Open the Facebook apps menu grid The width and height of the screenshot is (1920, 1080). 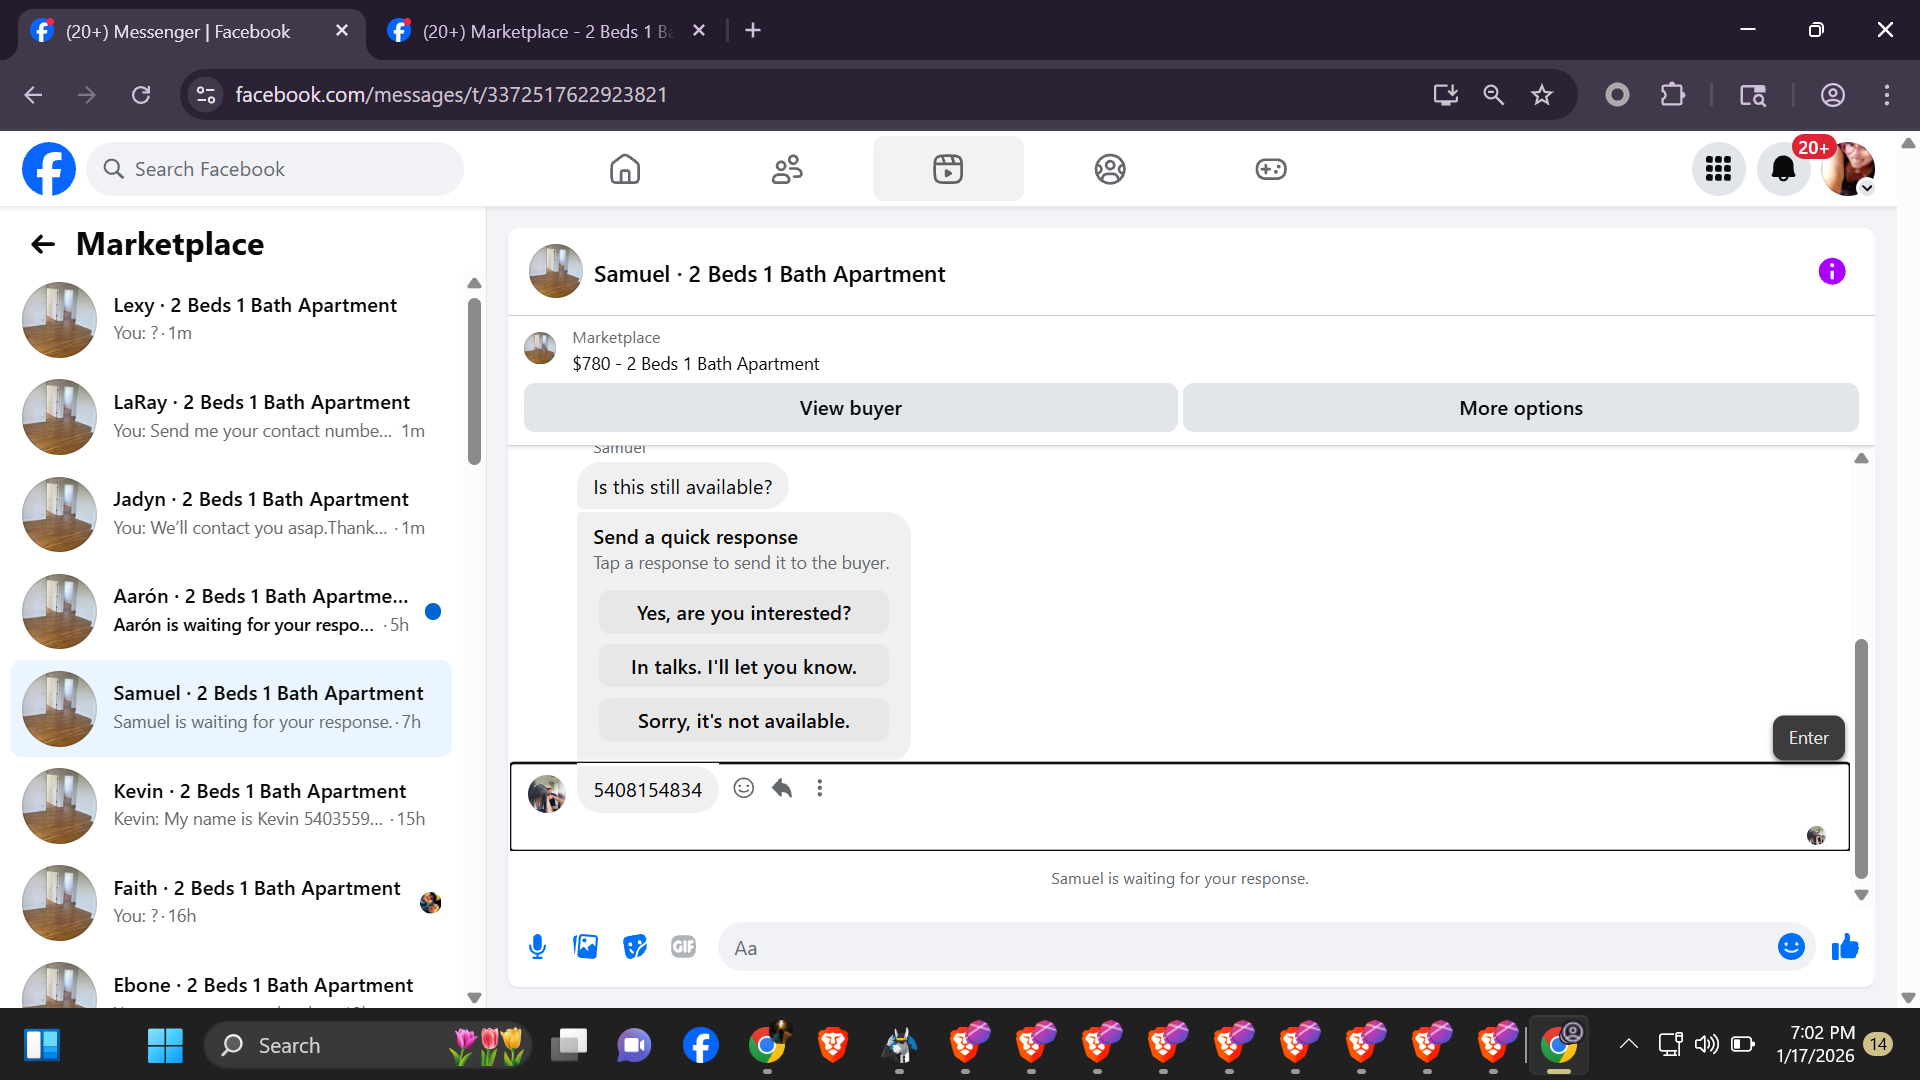[x=1718, y=169]
